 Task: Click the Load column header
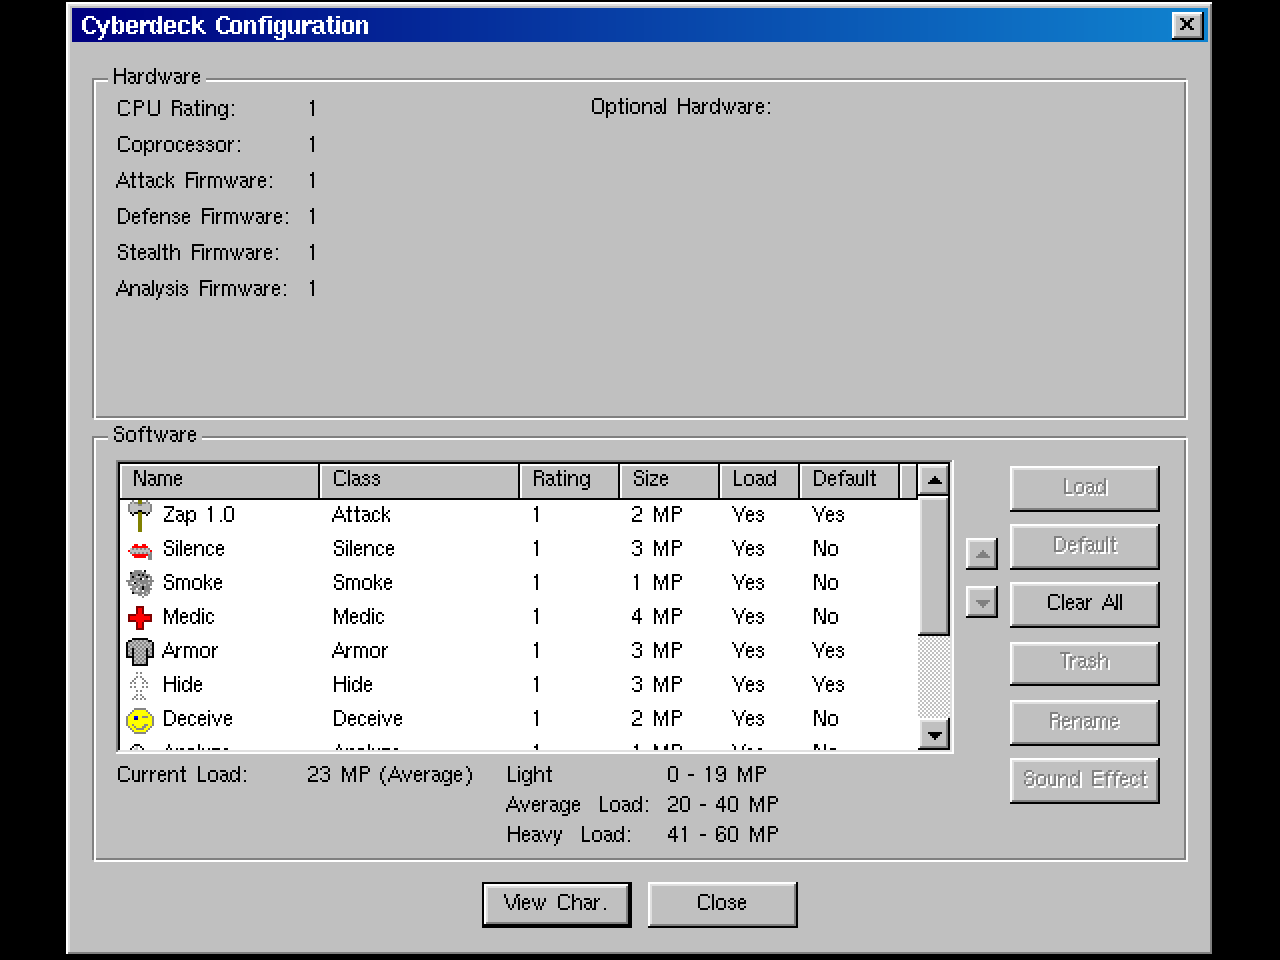tap(759, 480)
